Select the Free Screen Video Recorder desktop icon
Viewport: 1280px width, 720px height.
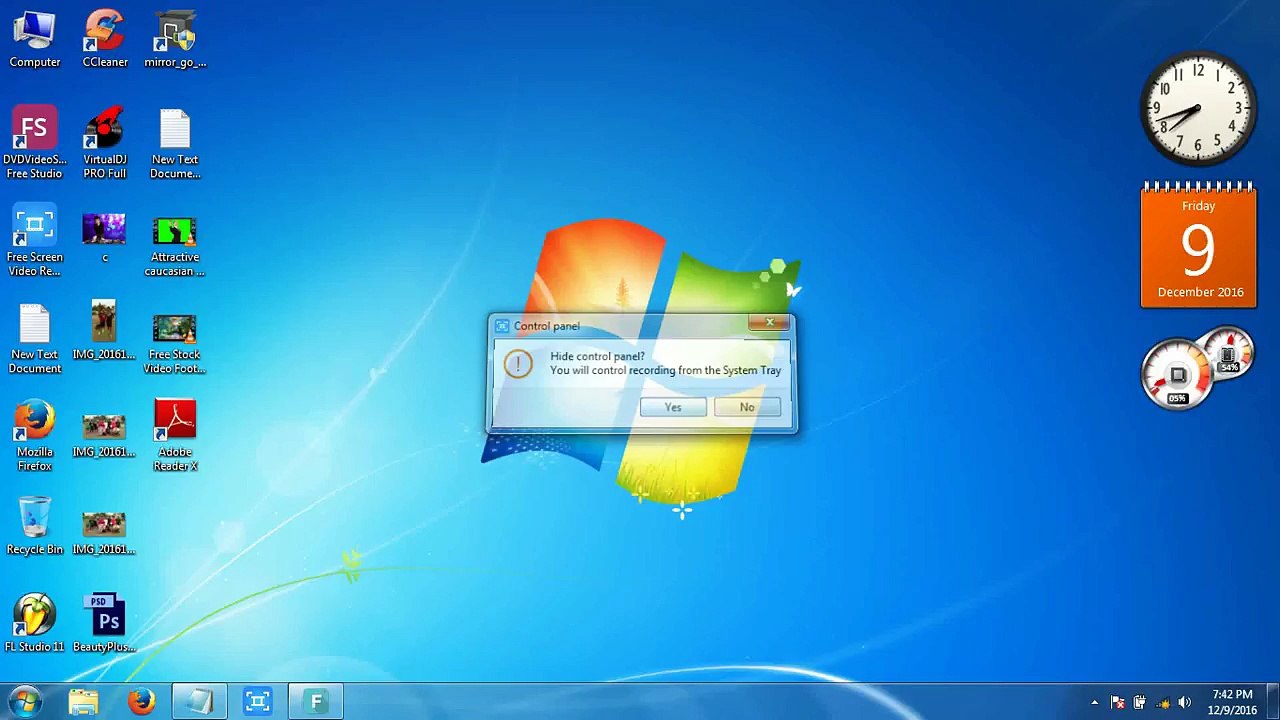coord(34,241)
